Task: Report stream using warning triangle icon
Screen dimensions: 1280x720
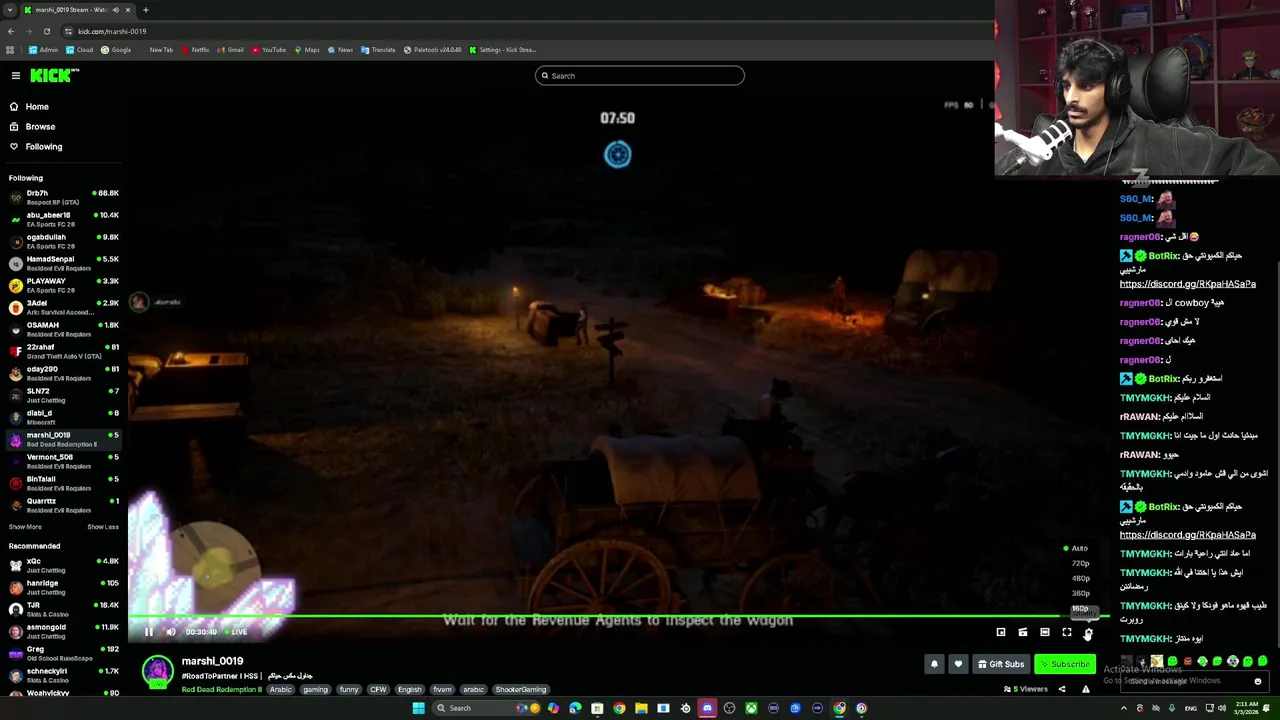Action: click(x=1086, y=689)
